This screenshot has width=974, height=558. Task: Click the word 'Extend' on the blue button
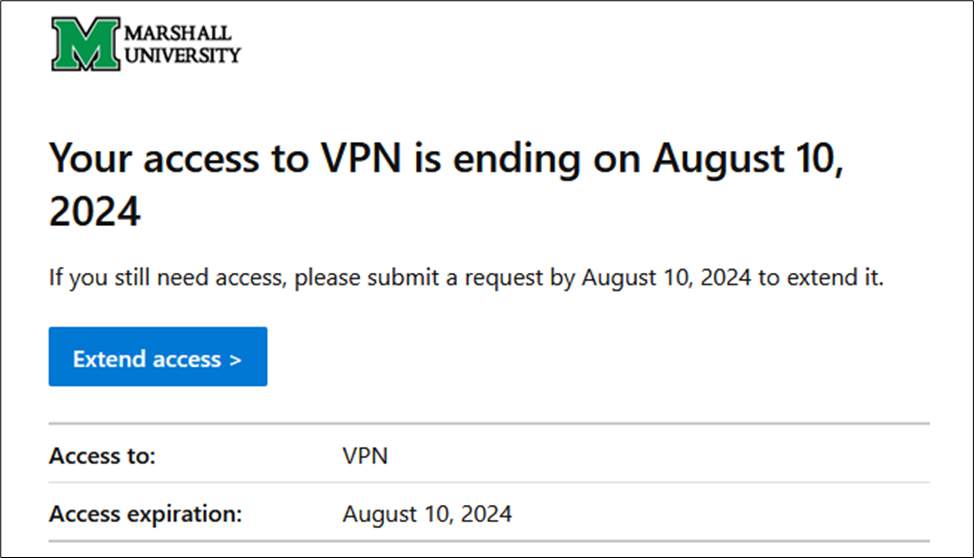pyautogui.click(x=110, y=359)
